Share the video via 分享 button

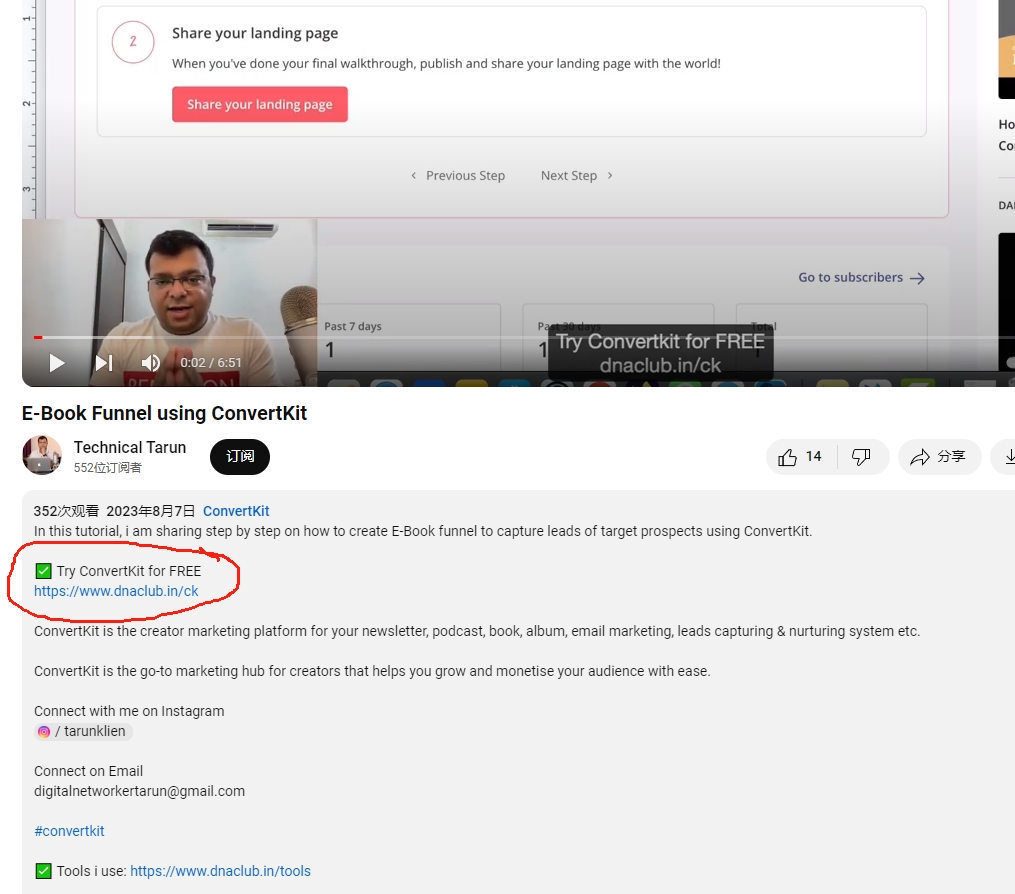tap(939, 457)
